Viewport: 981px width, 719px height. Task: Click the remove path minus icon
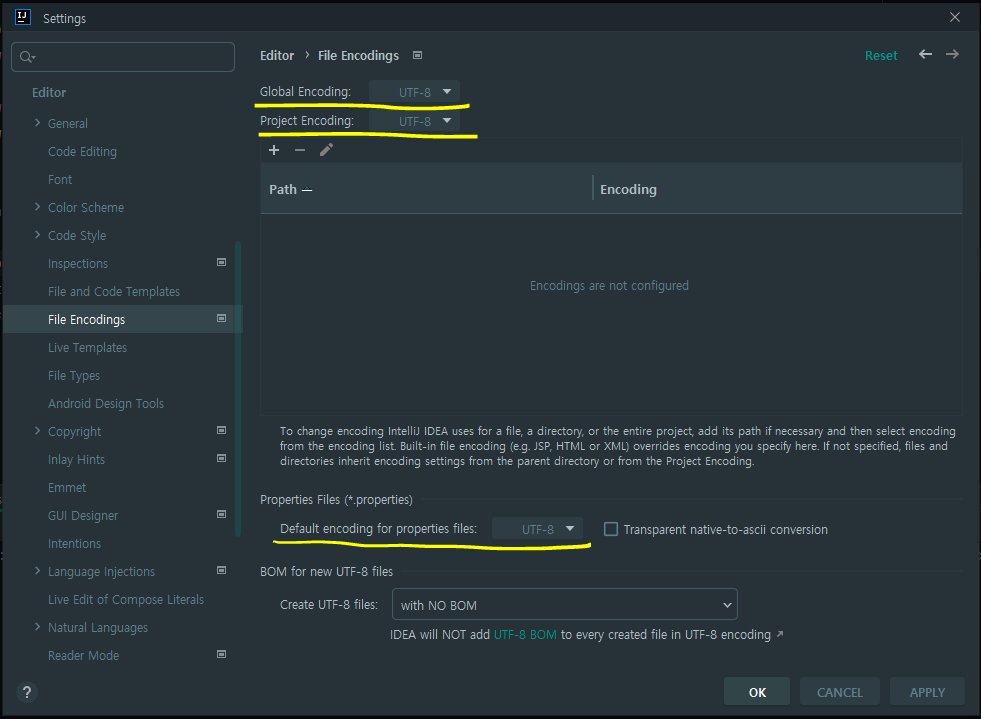300,150
